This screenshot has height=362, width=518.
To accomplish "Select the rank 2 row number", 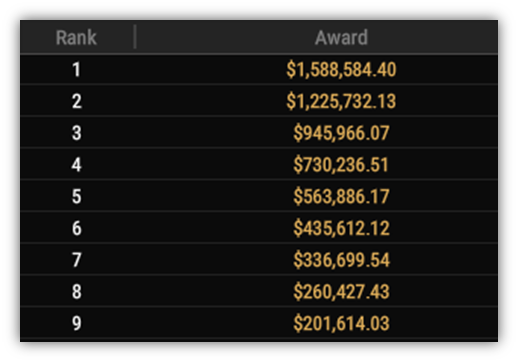I will coord(77,101).
